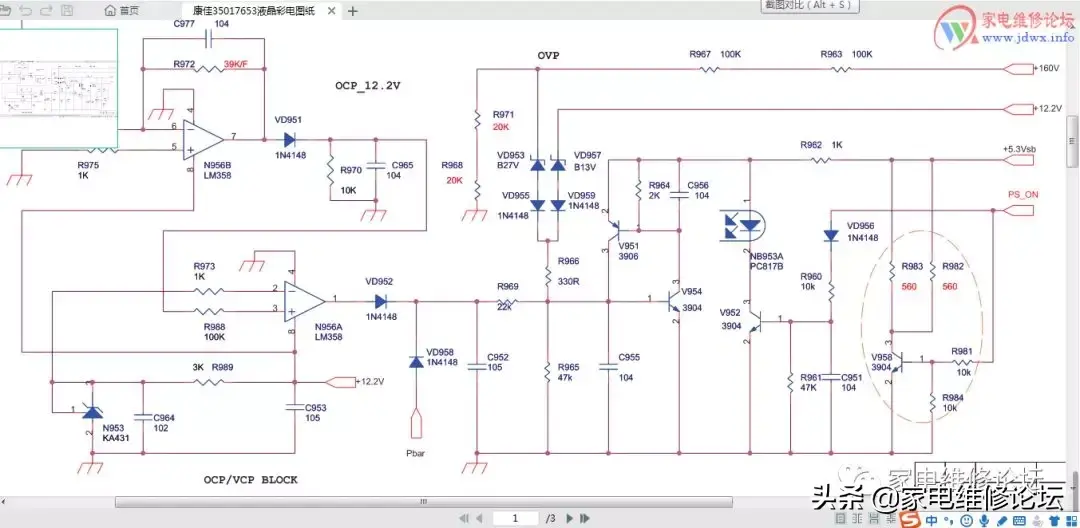This screenshot has height=528, width=1080.
Task: Click the Sogou S input method logo
Action: [x=911, y=520]
